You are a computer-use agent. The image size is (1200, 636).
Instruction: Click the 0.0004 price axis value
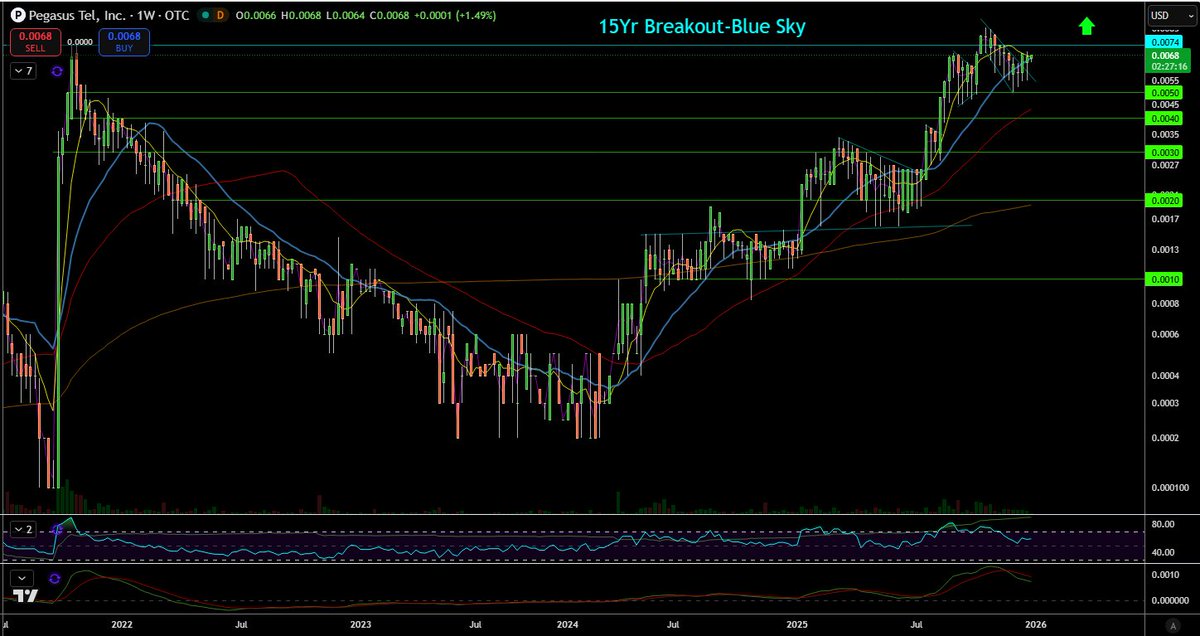pos(1165,377)
